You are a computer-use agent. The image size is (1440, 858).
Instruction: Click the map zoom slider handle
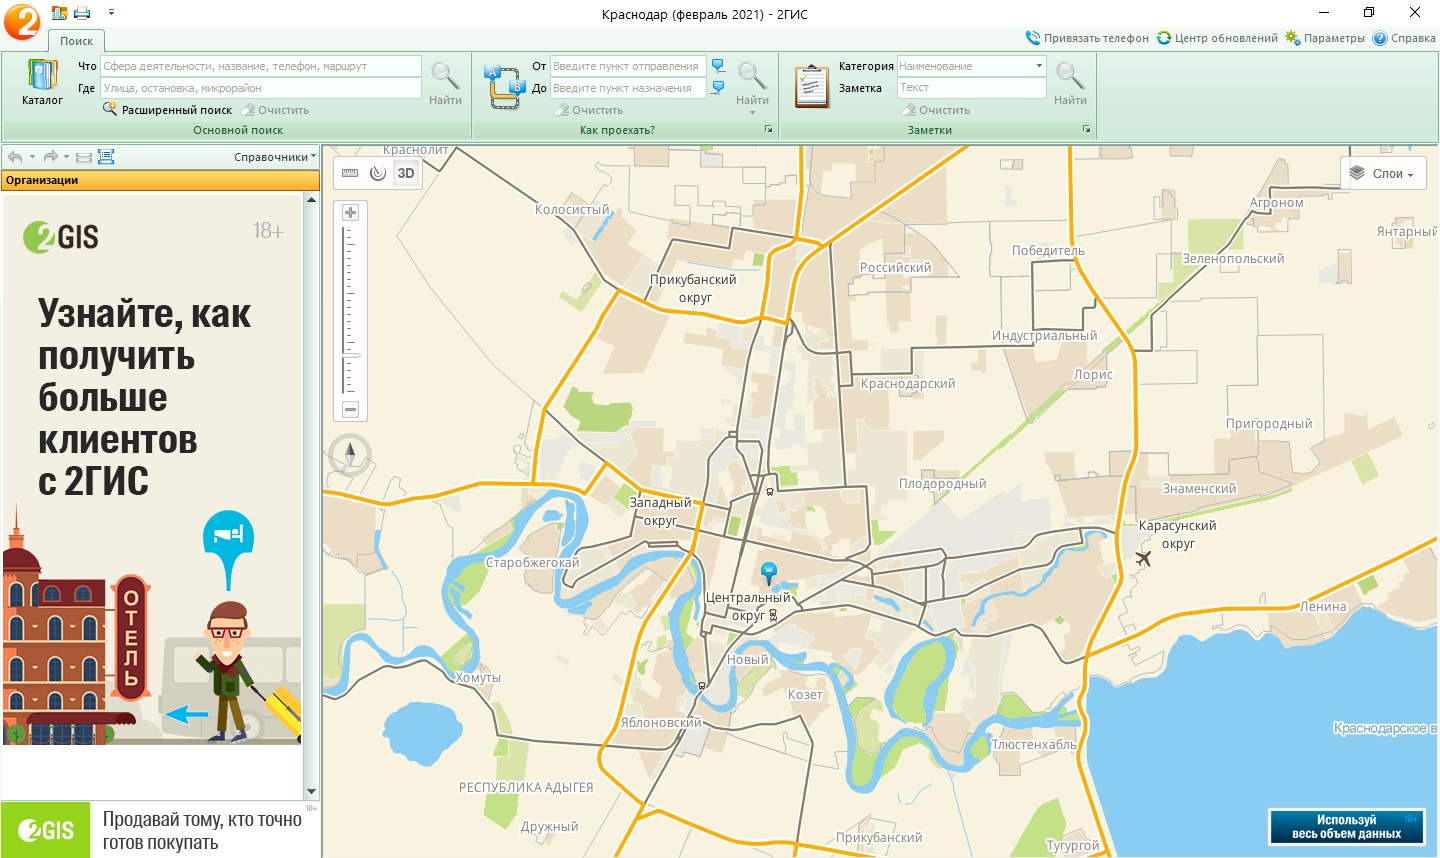coord(351,355)
